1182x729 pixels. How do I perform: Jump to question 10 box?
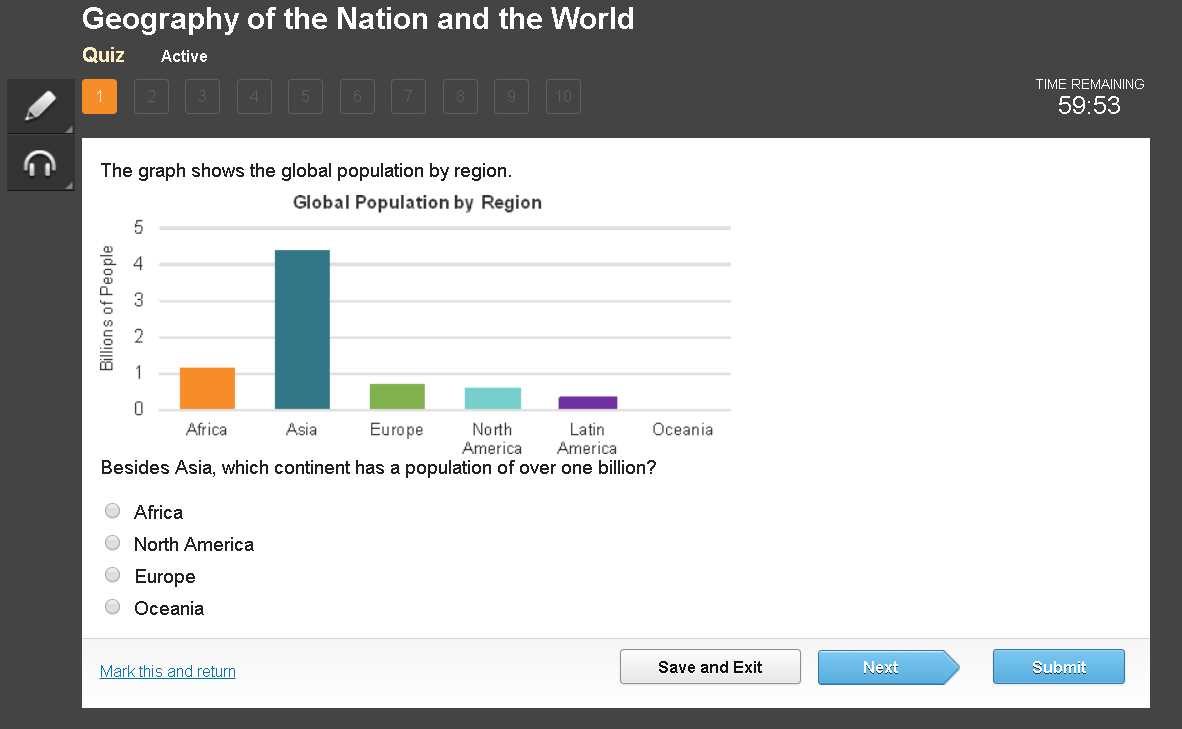click(x=563, y=96)
